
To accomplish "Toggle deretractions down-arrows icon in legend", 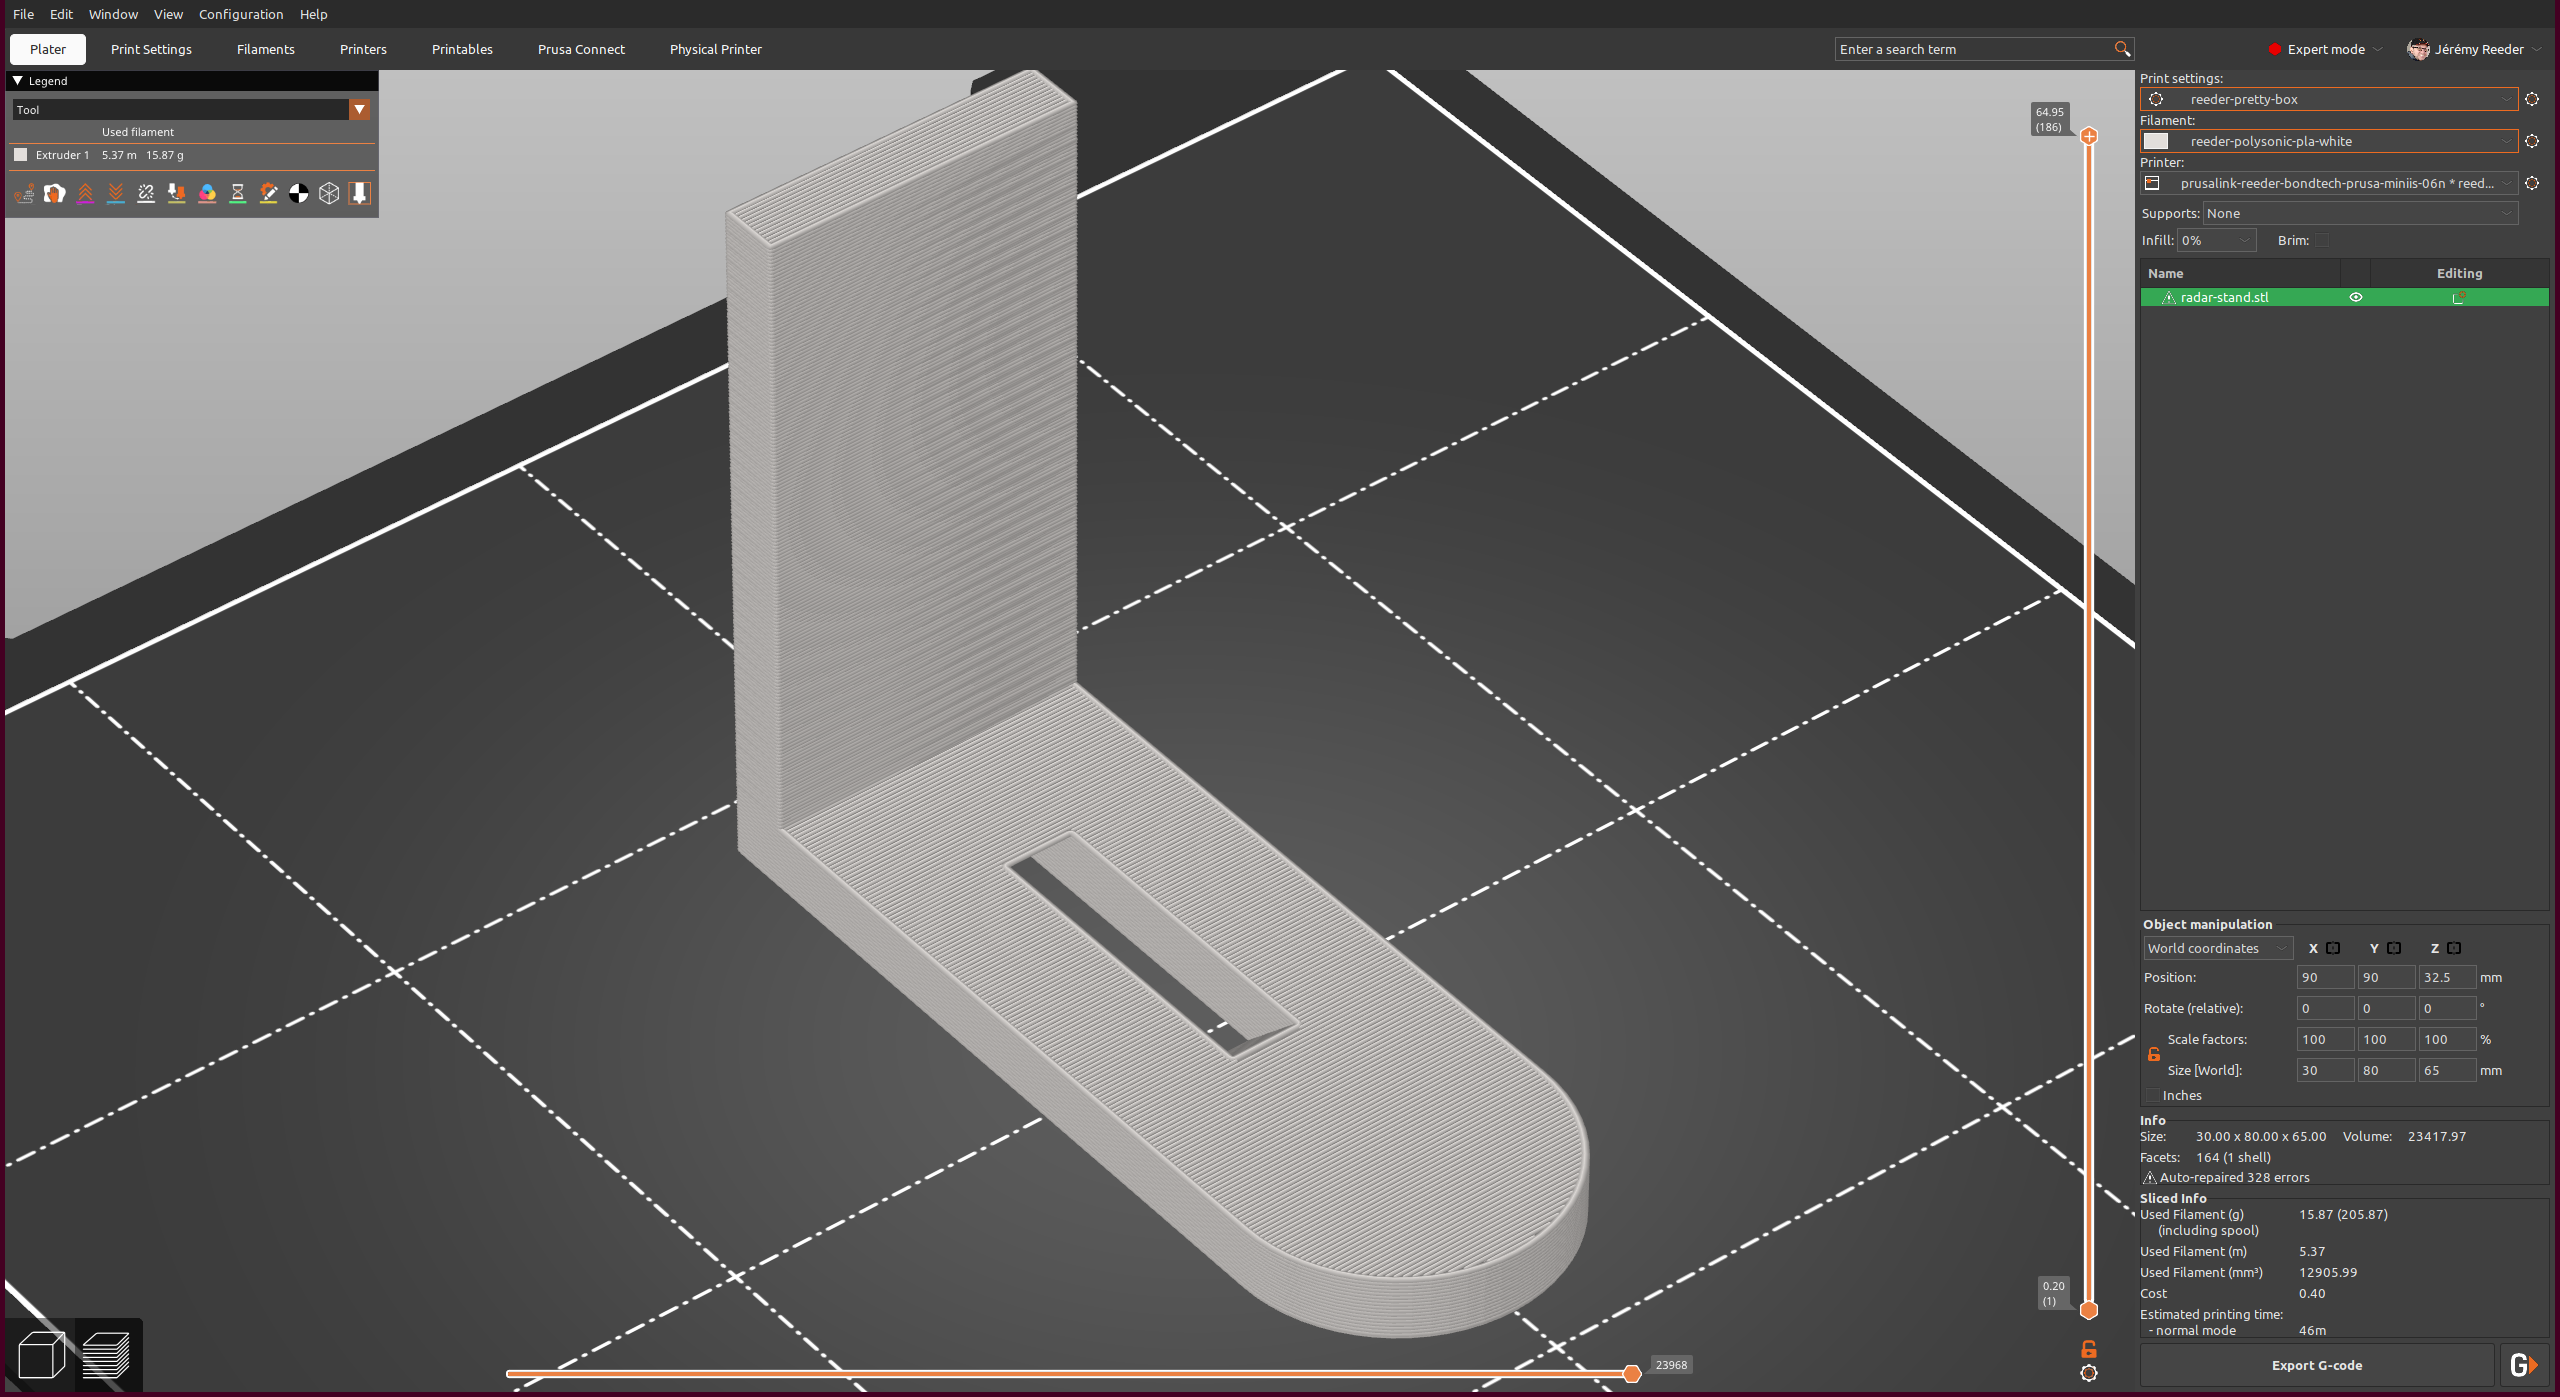I will [x=116, y=193].
